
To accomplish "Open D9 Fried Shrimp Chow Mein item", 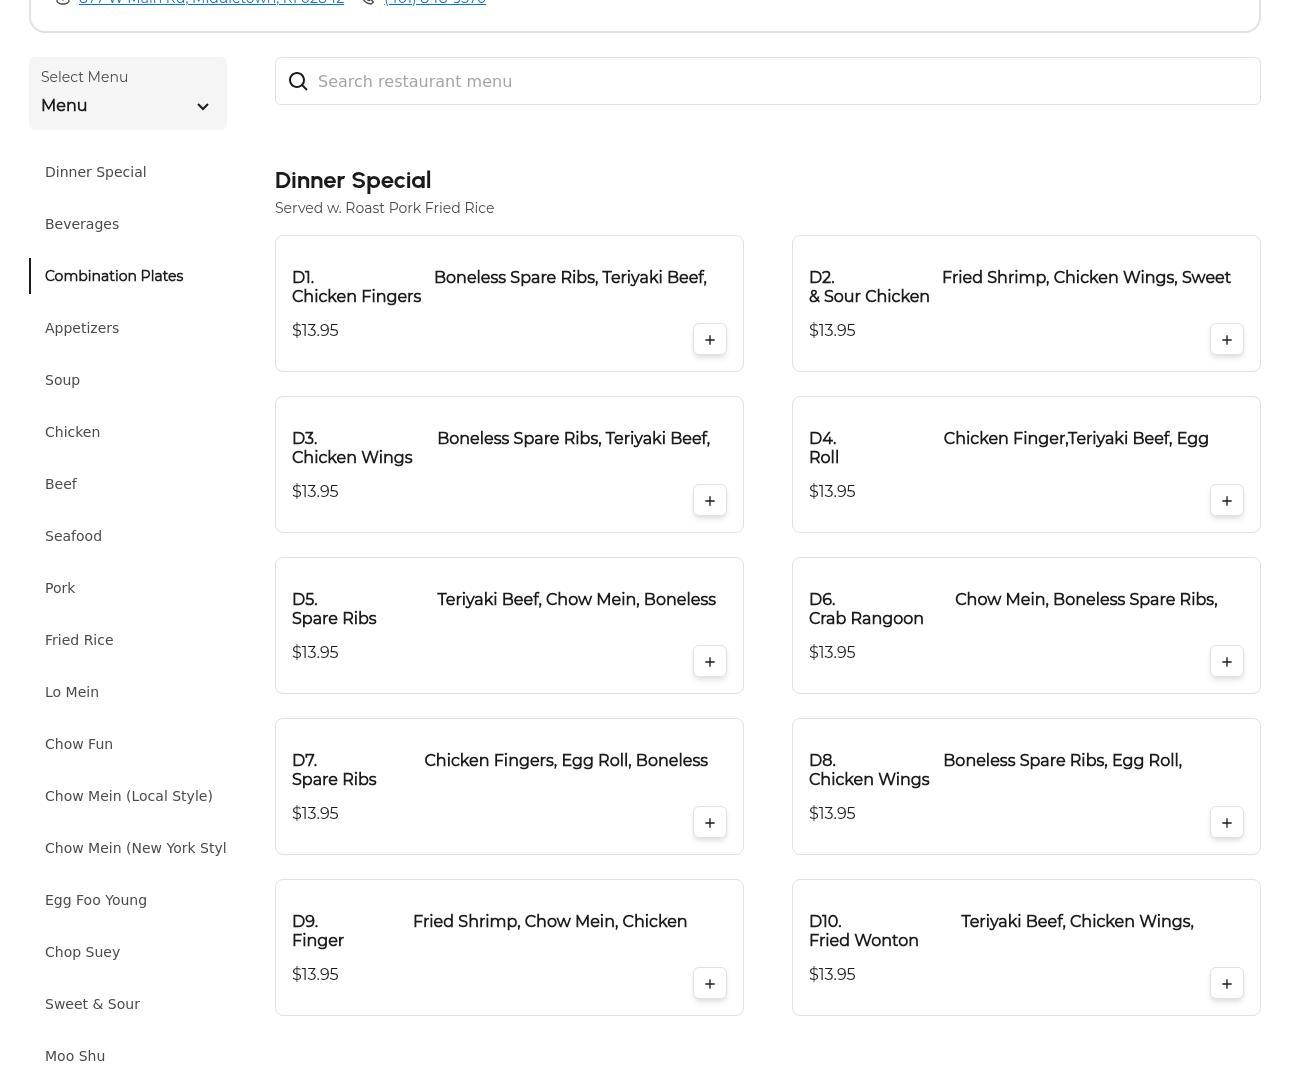I will 489,930.
